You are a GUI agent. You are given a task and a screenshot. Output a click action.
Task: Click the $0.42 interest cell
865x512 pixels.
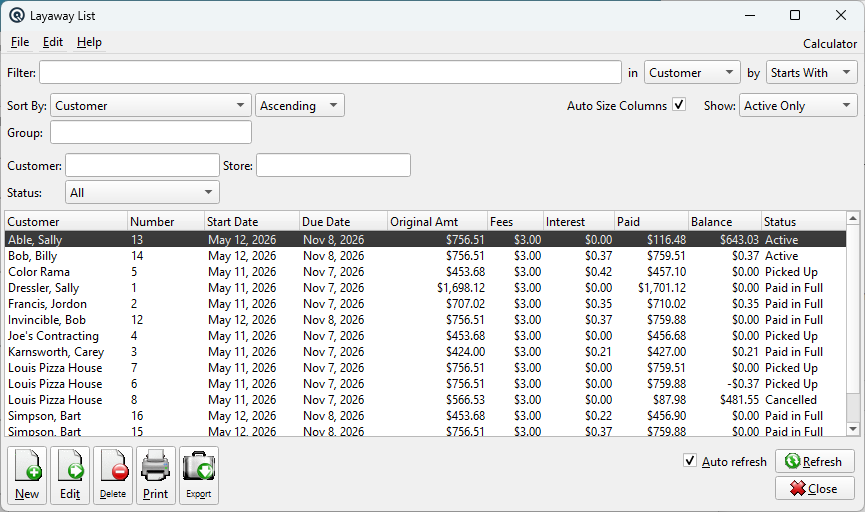(599, 271)
